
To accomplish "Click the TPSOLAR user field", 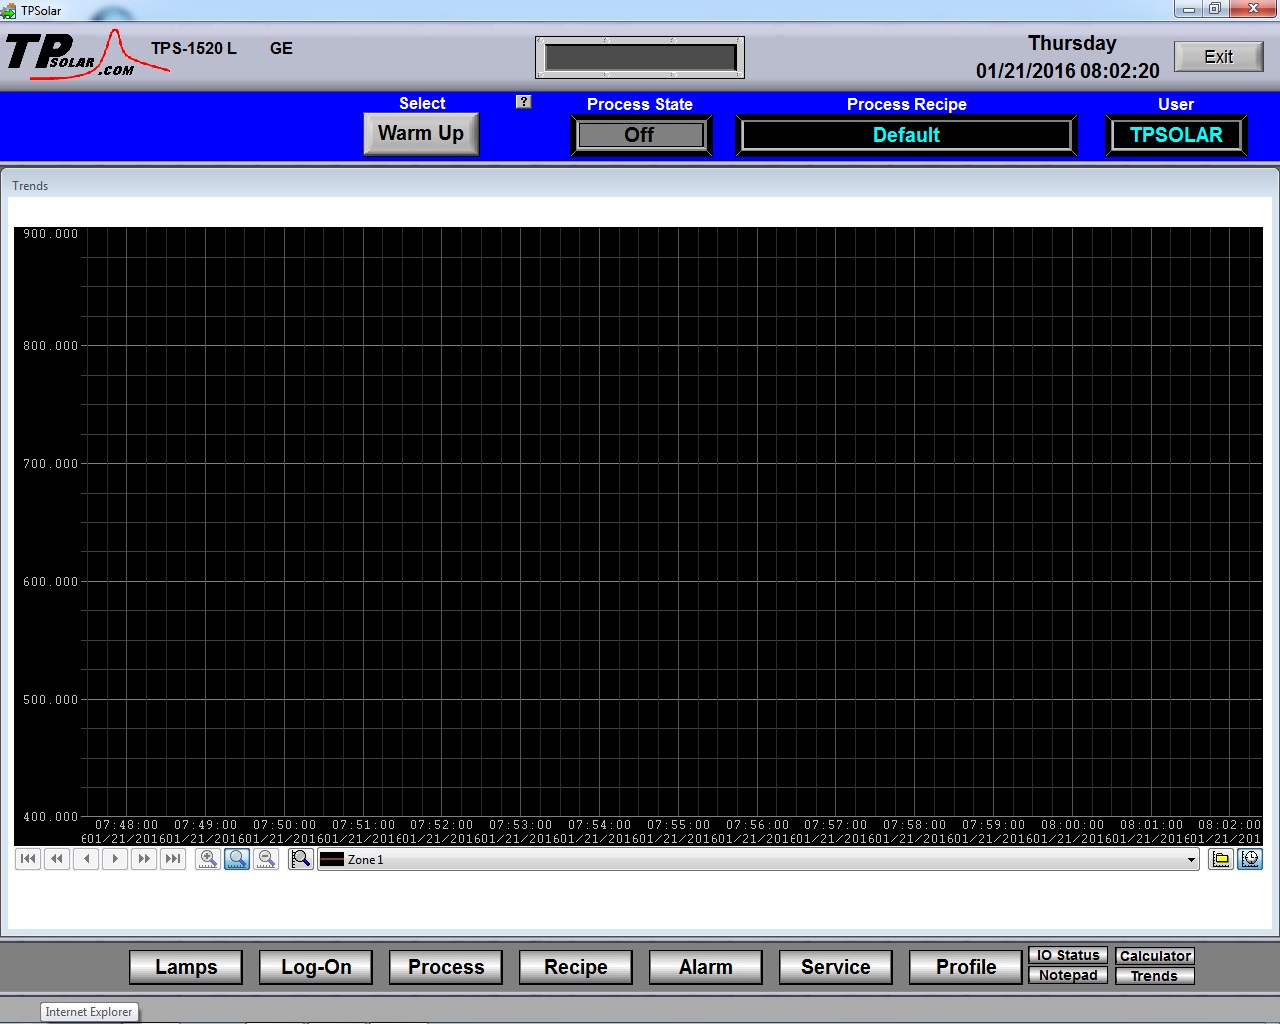I will pos(1176,135).
